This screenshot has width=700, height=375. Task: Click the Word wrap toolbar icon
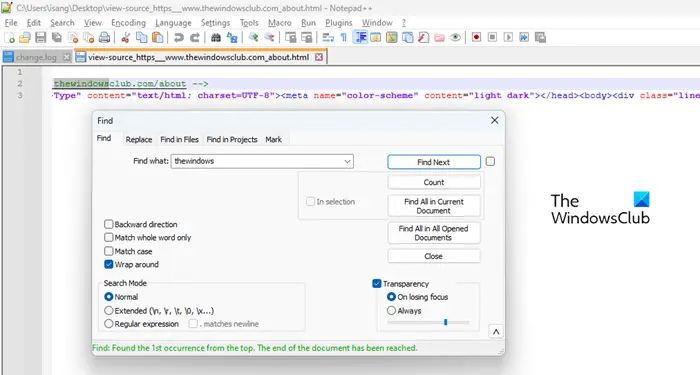pos(328,38)
